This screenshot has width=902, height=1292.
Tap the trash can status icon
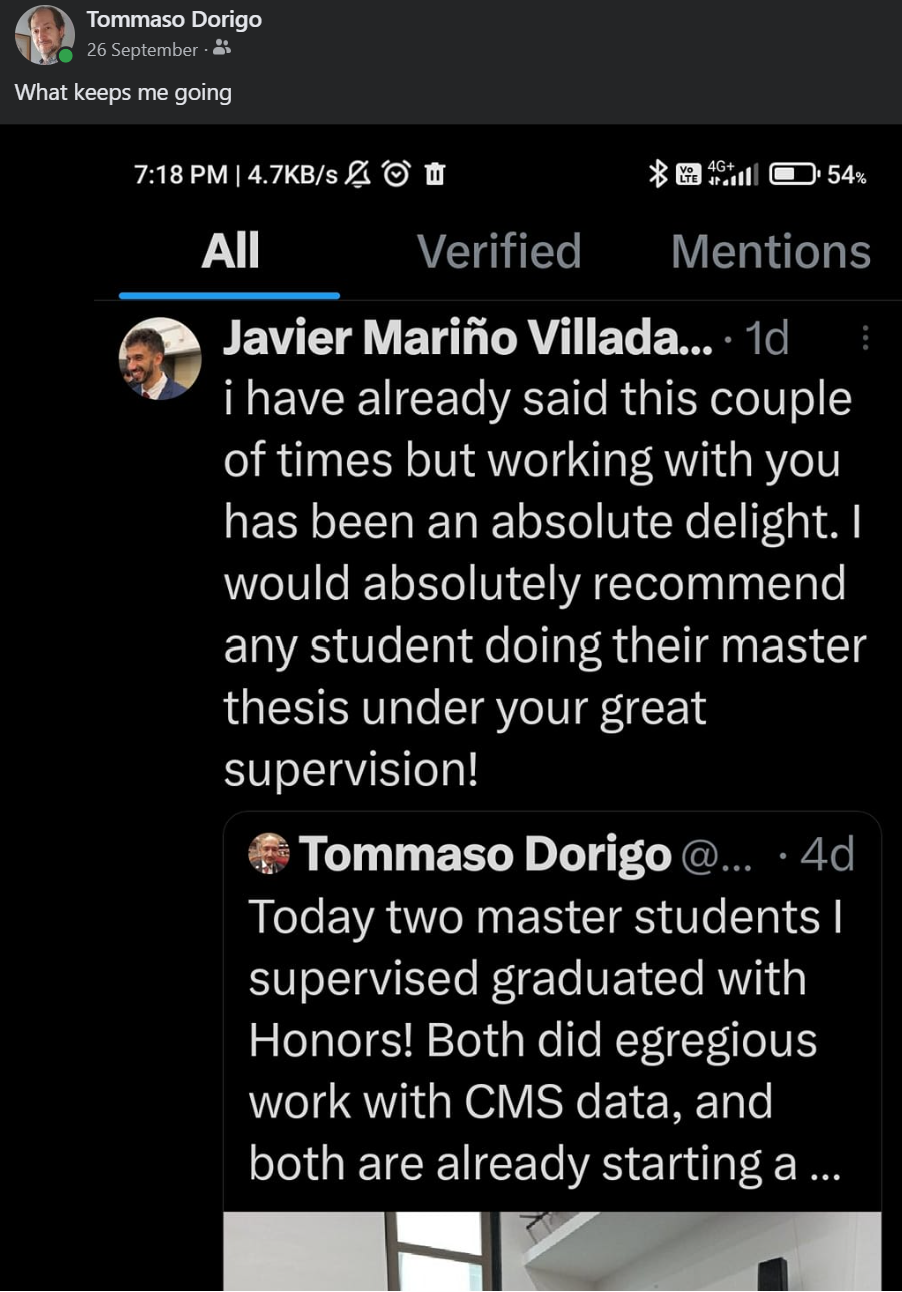tap(434, 175)
